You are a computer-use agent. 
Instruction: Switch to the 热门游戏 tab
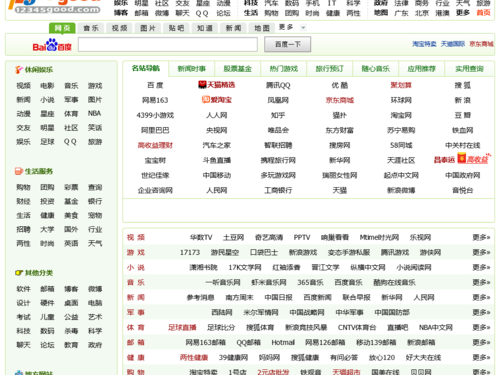pyautogui.click(x=284, y=69)
